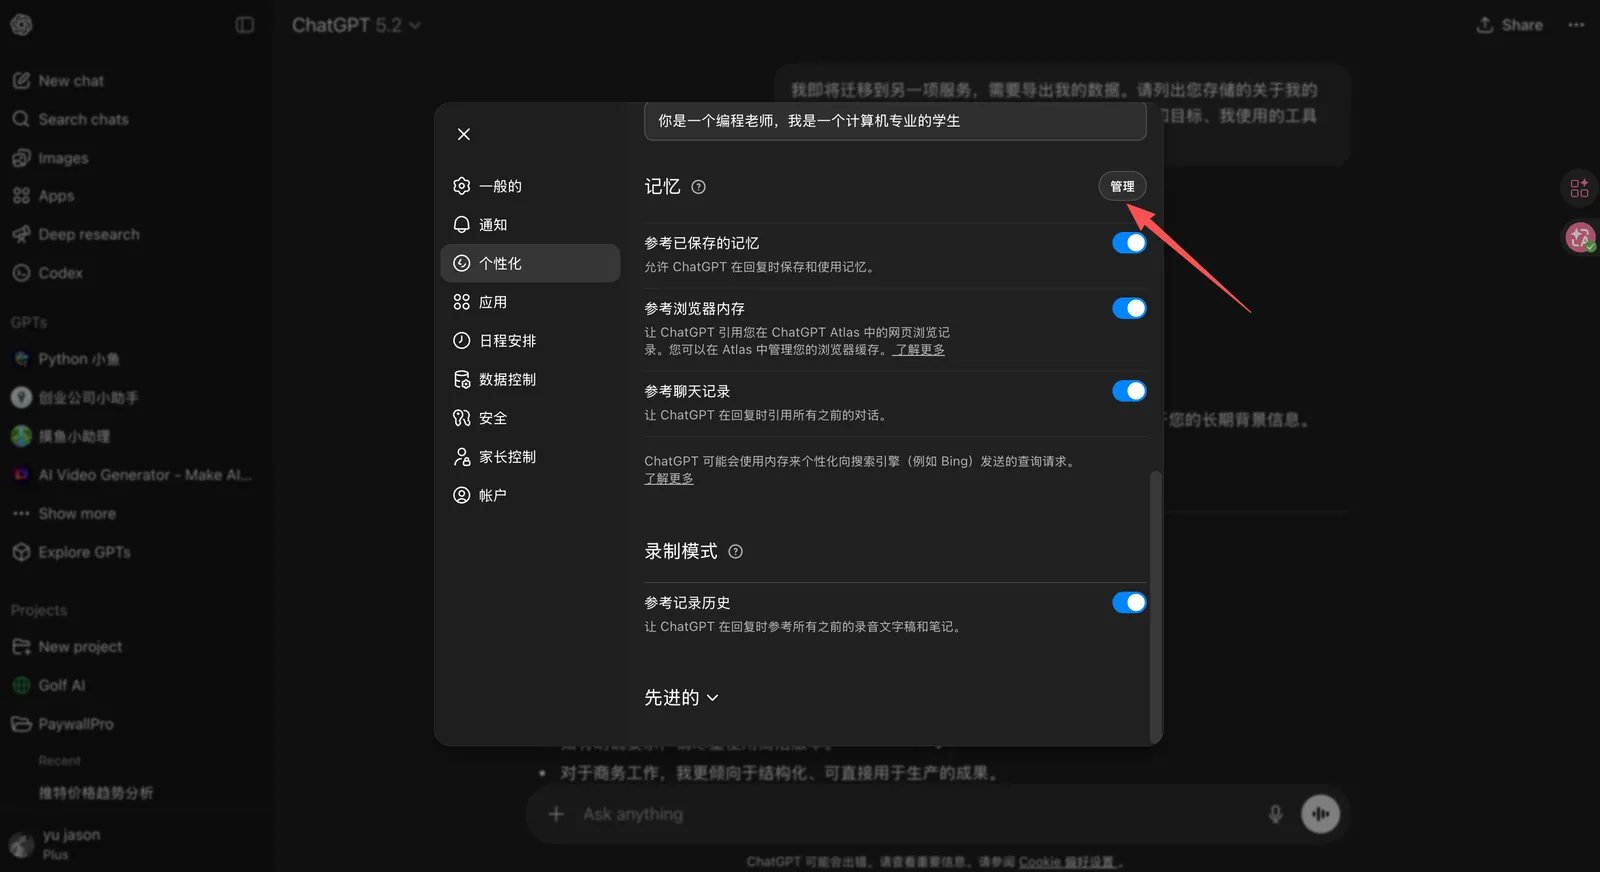
Task: Go to the 安全 settings section
Action: pyautogui.click(x=530, y=418)
